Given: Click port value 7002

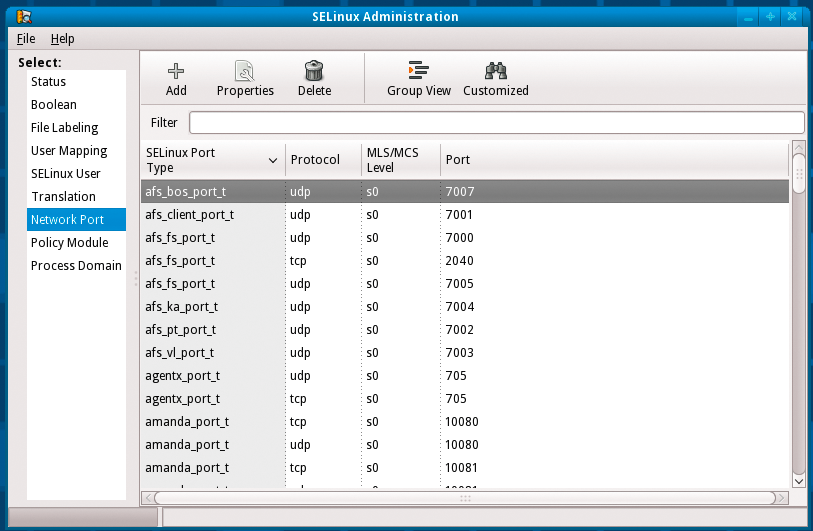Looking at the screenshot, I should (x=459, y=329).
